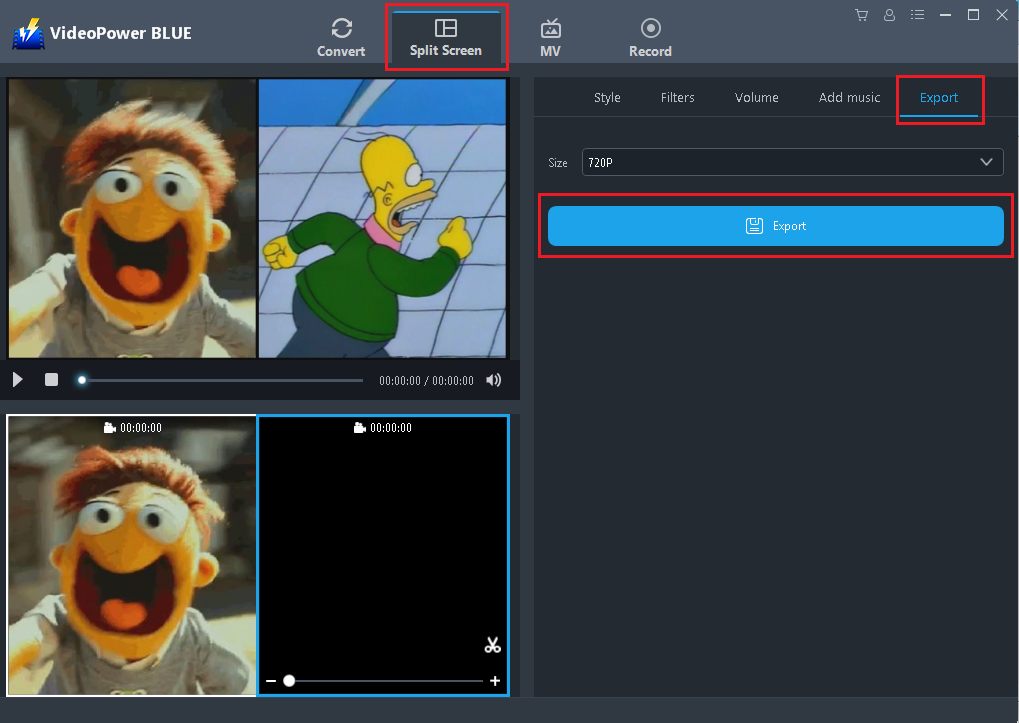Select the first clip thumbnail
Screen dimensions: 1019x723
tap(130, 555)
